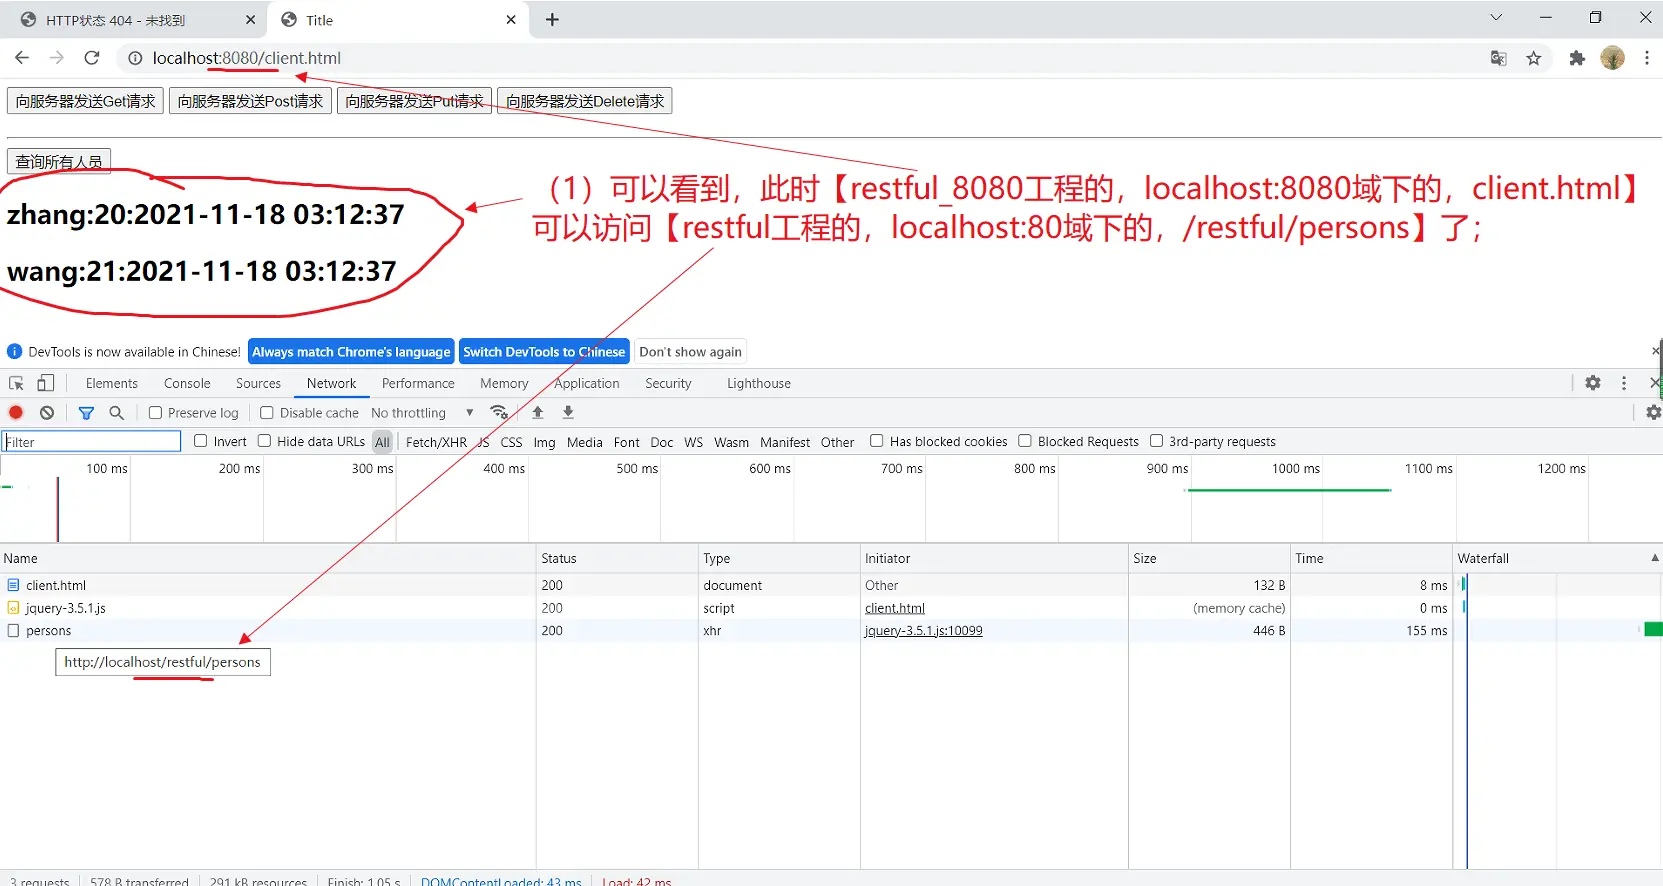Click the DevTools inspect element icon
The width and height of the screenshot is (1663, 886).
16,383
